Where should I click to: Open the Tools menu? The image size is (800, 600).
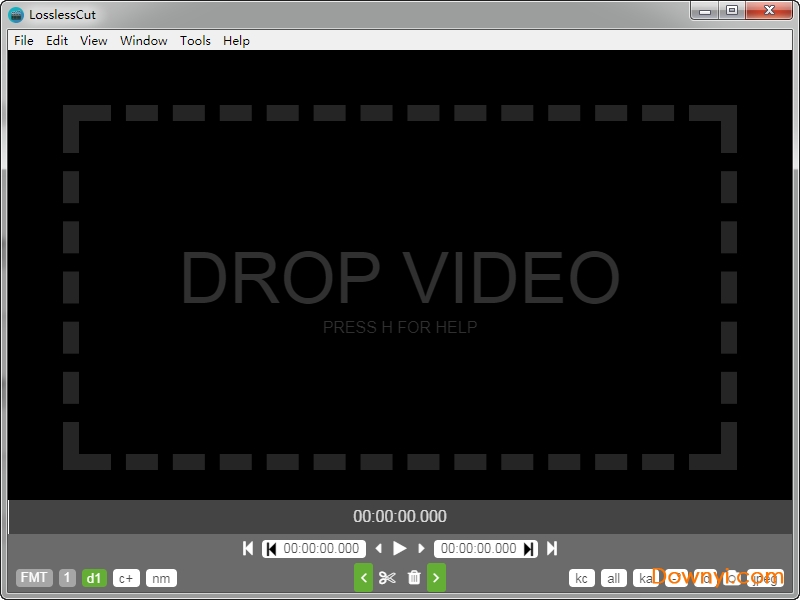pos(195,41)
